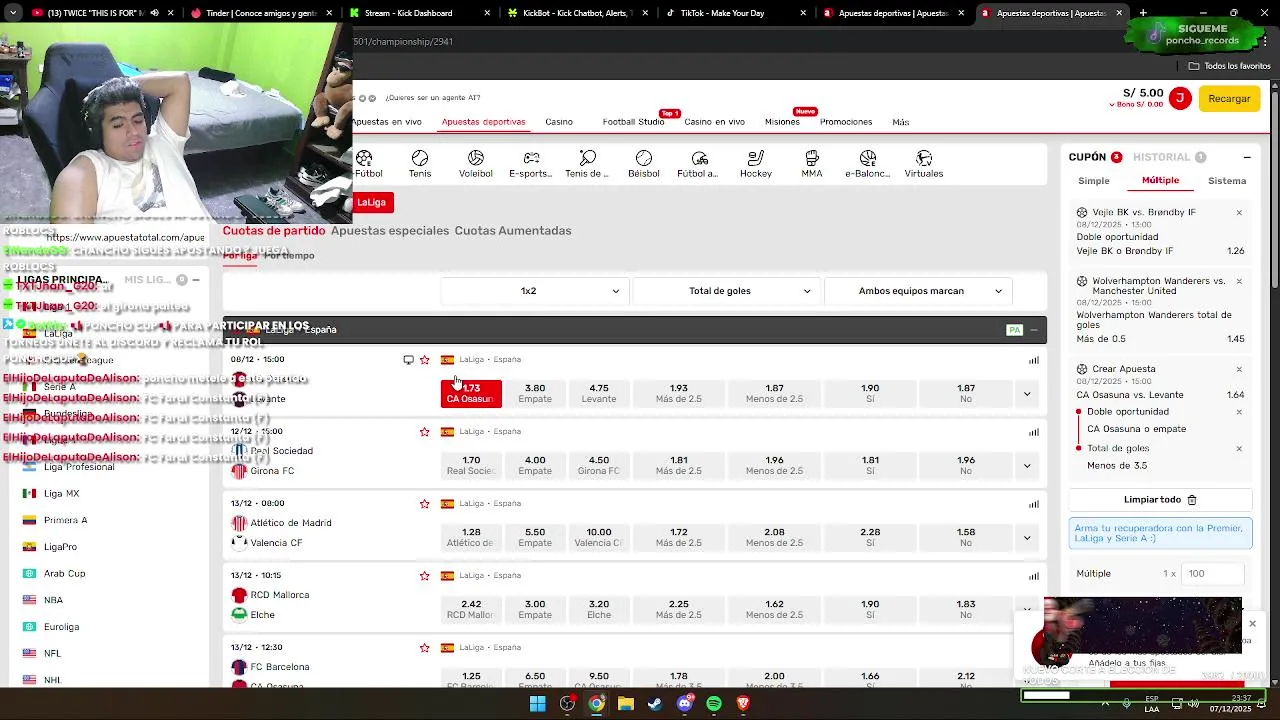Open live stream icon for Osasuna match
The height and width of the screenshot is (720, 1280).
(408, 360)
